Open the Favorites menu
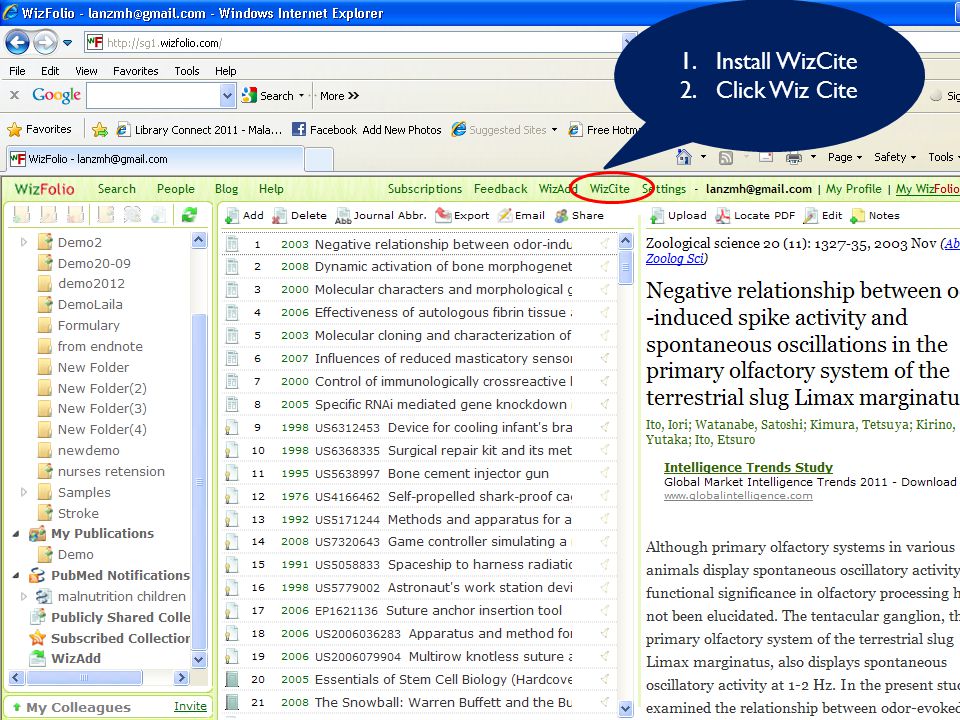 point(135,71)
